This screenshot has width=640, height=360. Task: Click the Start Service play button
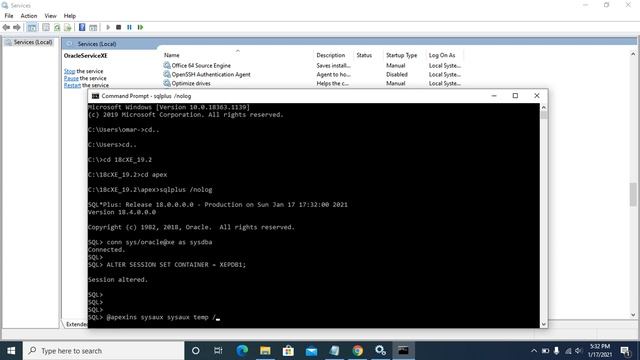[x=108, y=27]
